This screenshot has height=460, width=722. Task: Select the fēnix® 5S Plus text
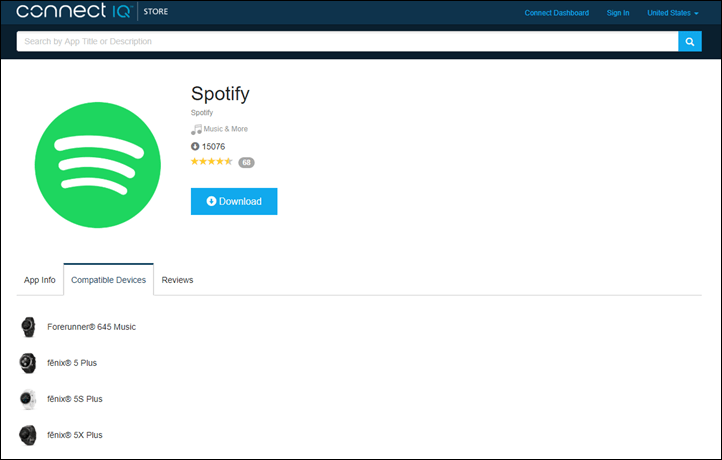click(75, 399)
